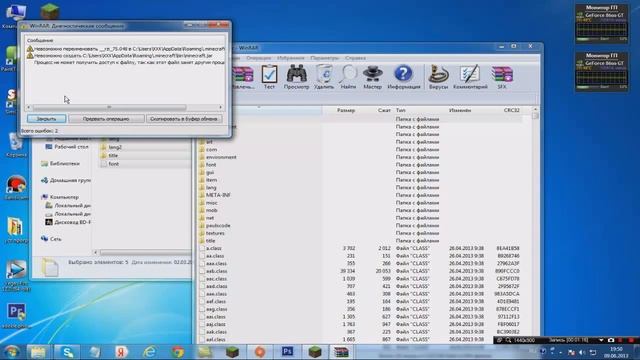Click WinRAR file list scroll-up arrow
640x360 pixels.
[536, 110]
